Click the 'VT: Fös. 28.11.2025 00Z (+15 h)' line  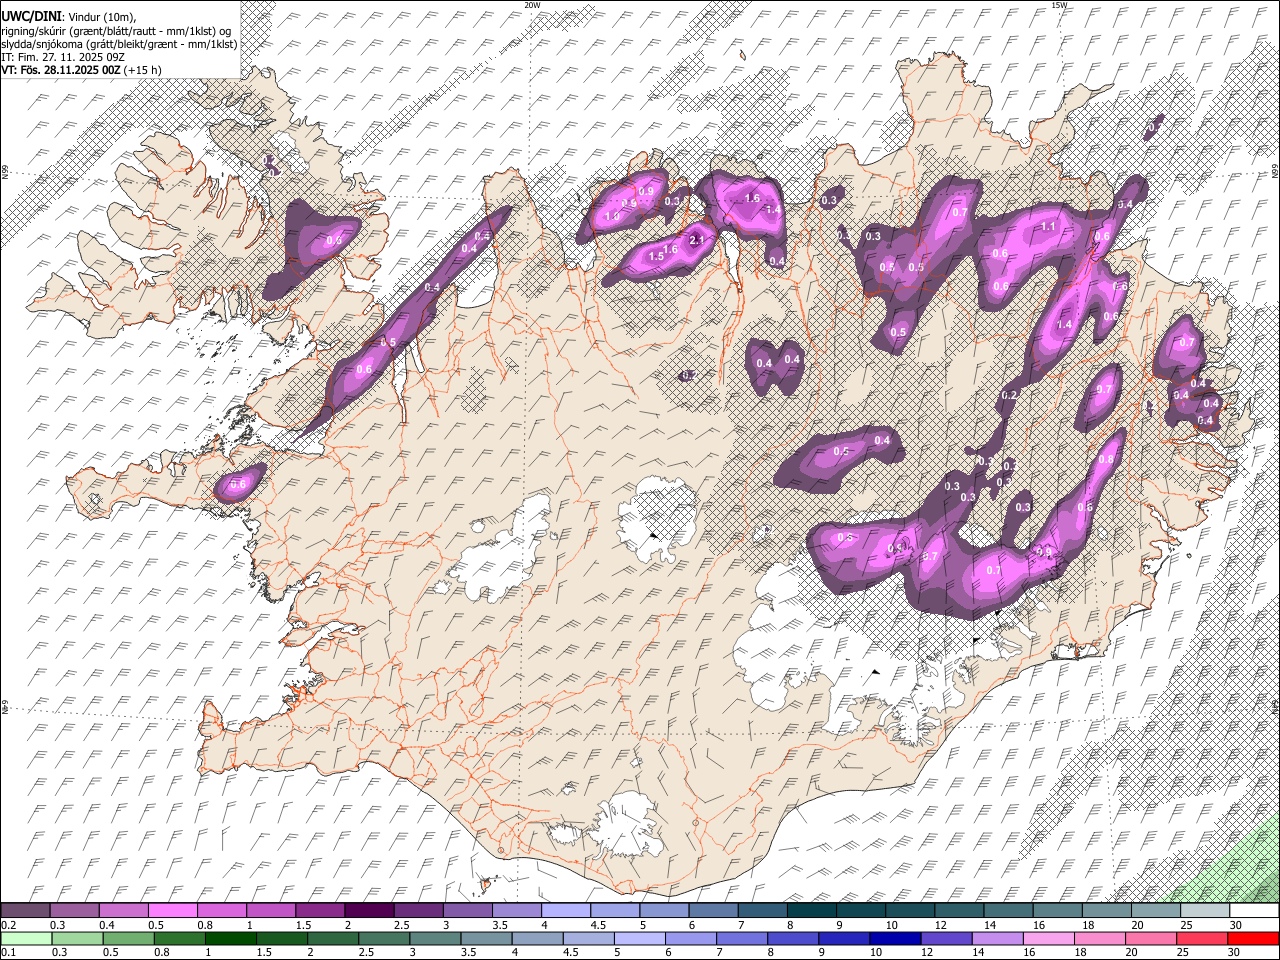click(x=81, y=70)
